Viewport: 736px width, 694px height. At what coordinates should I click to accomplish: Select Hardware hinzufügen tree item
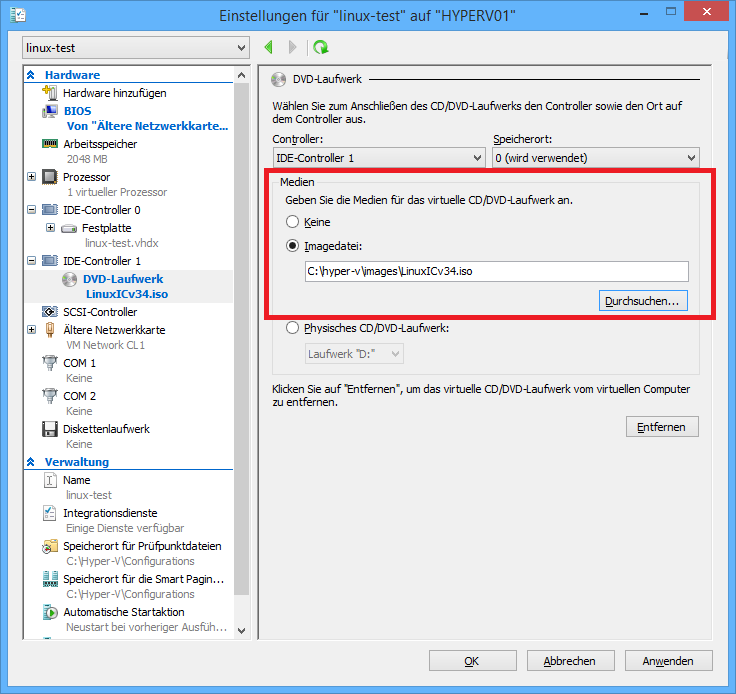click(115, 93)
